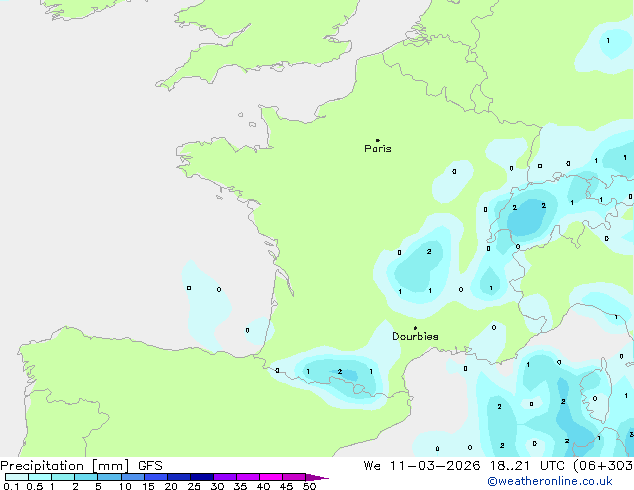634x490 pixels.
Task: Open the weatheronline.co.uk copyright link
Action: click(x=549, y=481)
